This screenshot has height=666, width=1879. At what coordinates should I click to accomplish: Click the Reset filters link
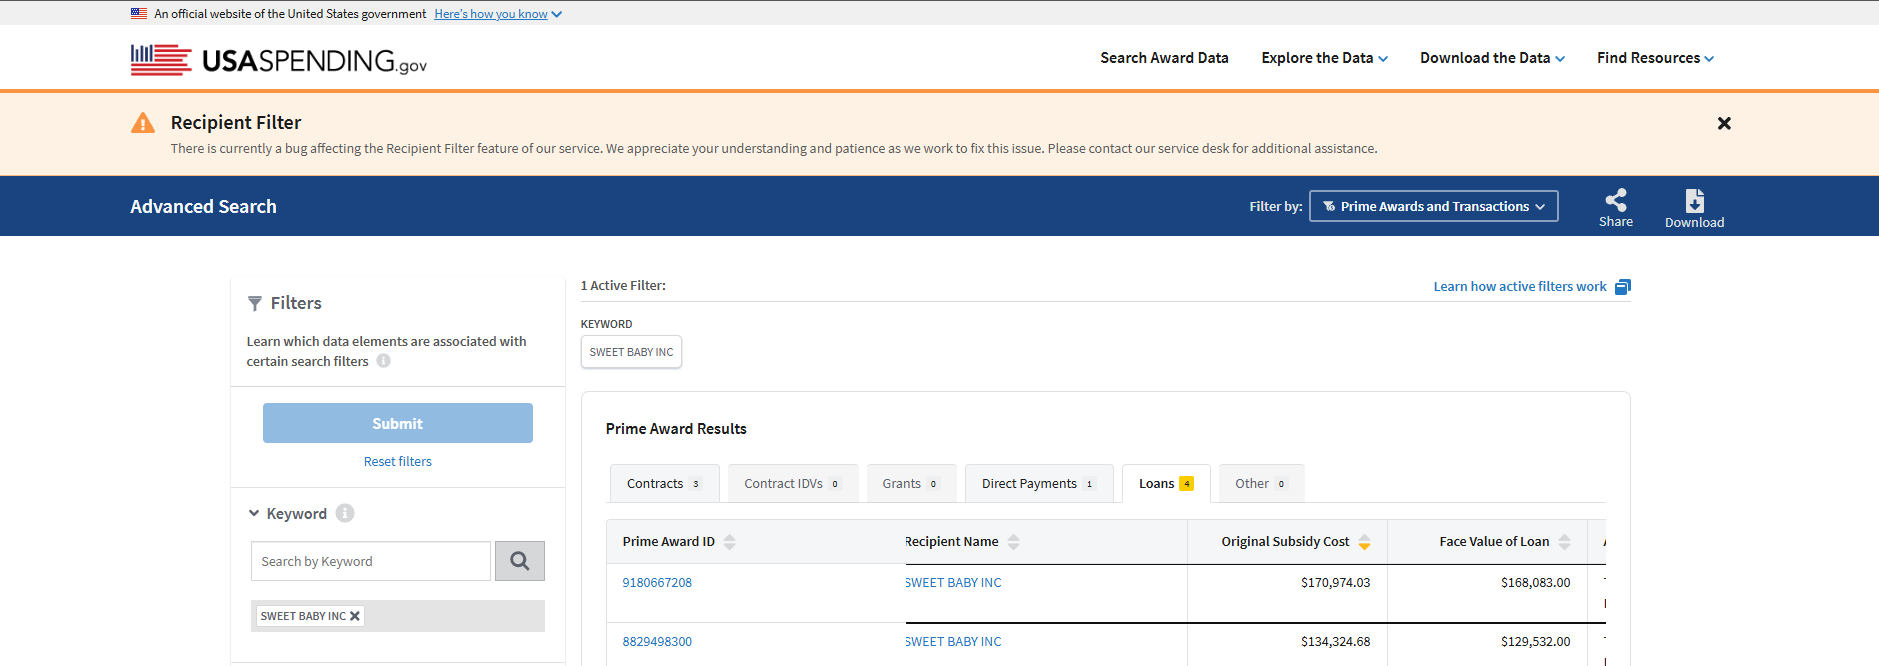pos(397,461)
